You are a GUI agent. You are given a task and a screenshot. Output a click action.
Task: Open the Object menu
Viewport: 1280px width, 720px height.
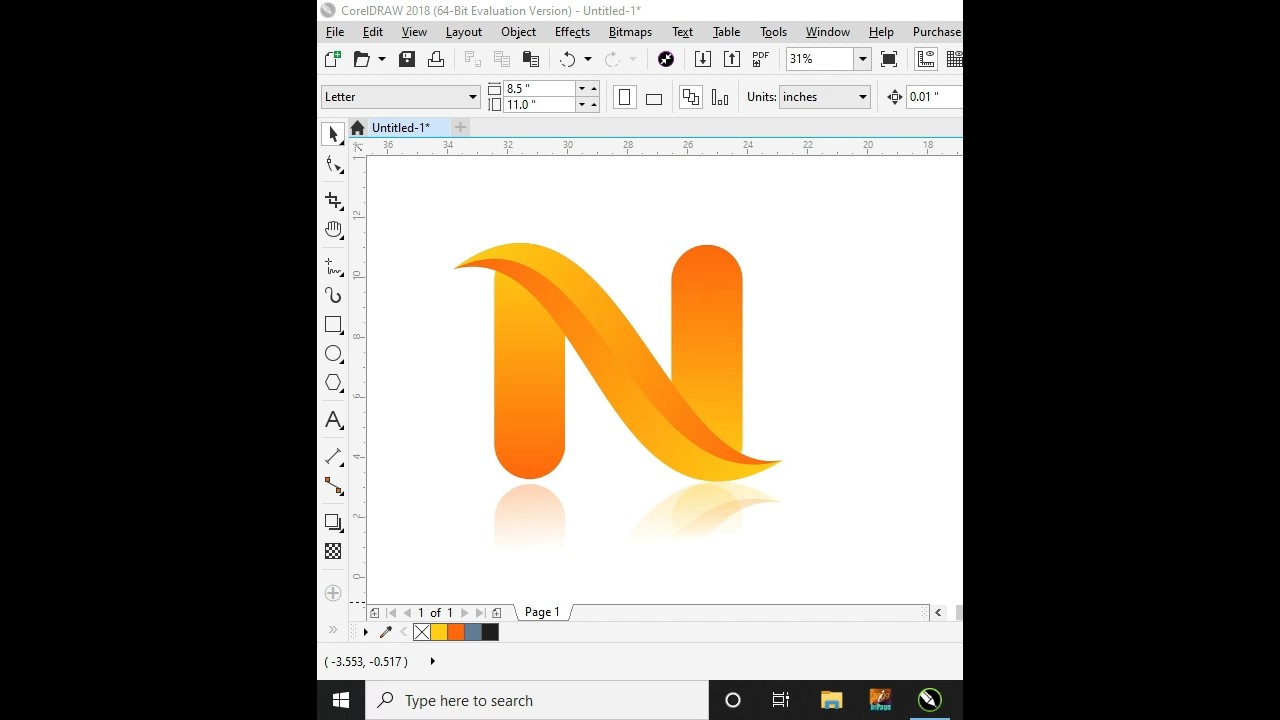[518, 32]
